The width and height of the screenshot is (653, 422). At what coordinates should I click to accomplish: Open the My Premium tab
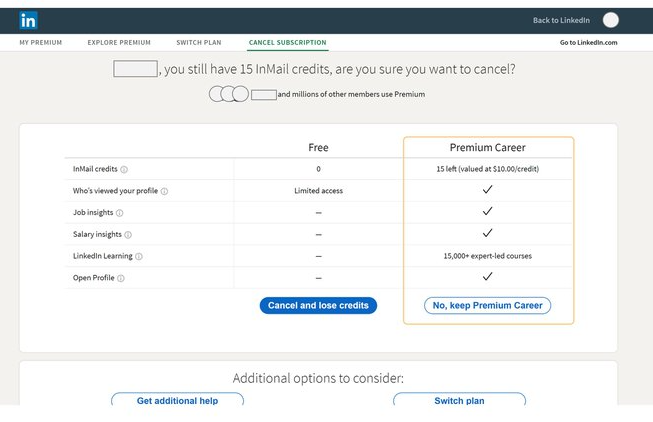tap(40, 42)
